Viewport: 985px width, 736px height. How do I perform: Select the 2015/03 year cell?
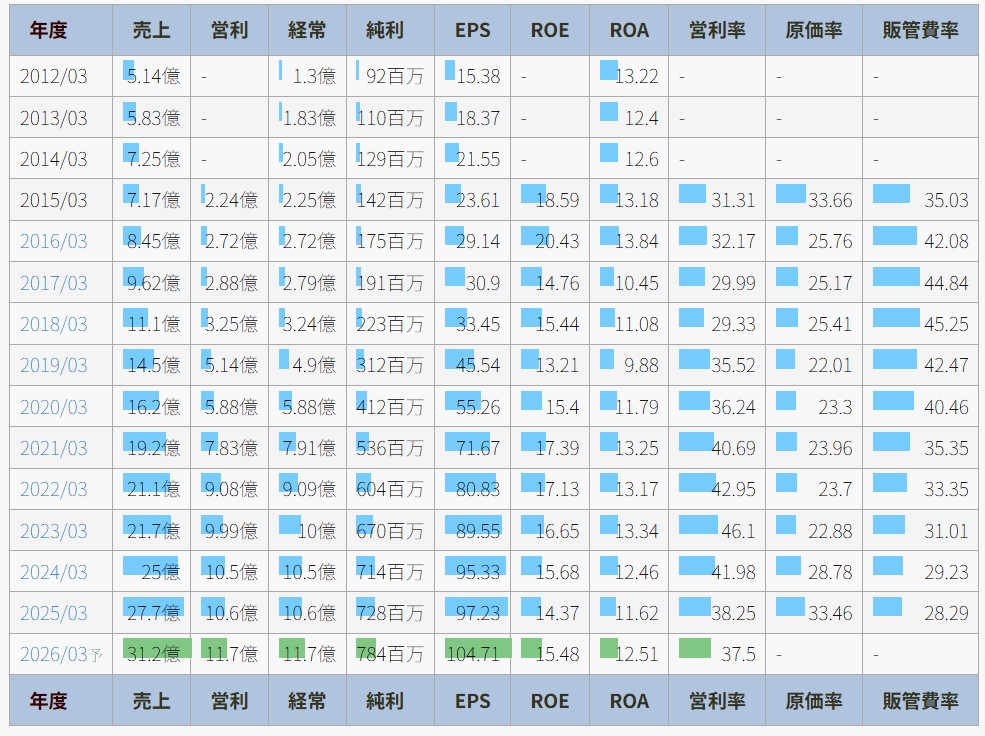[x=61, y=200]
